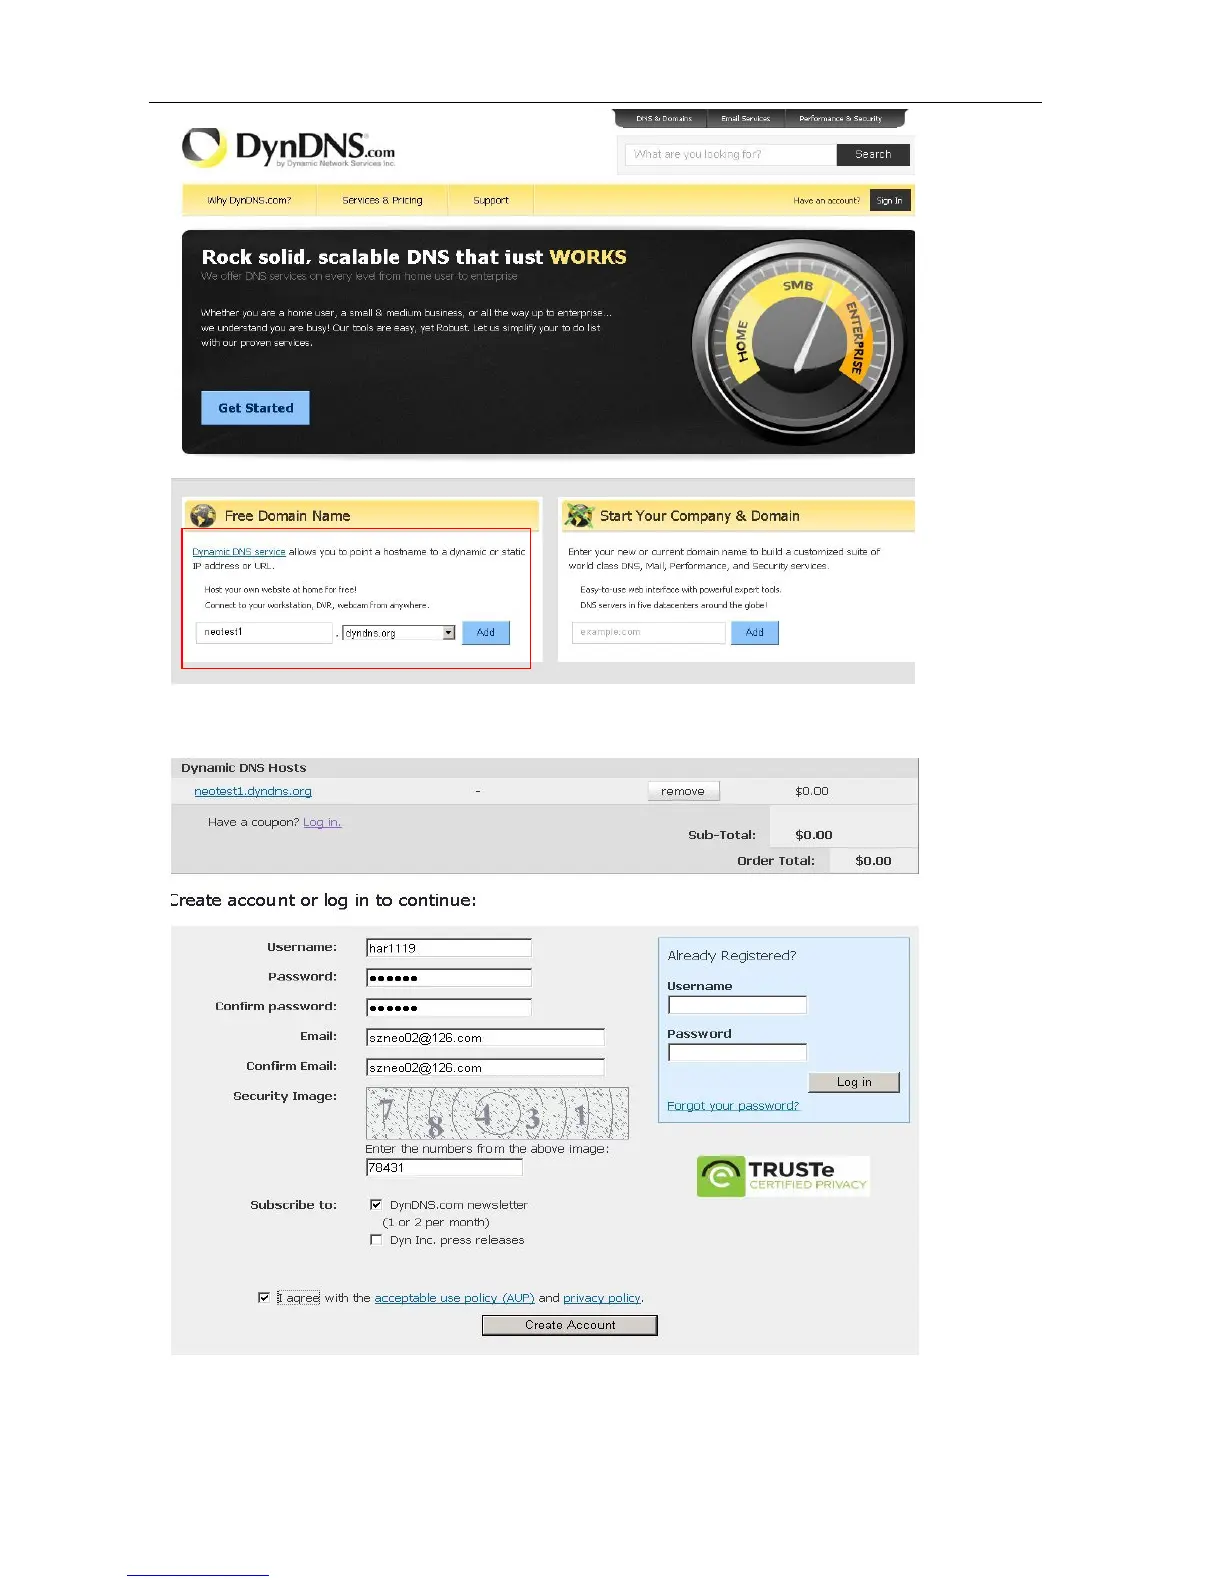This screenshot has height=1584, width=1224.
Task: Open the privacy policy link
Action: click(x=602, y=1298)
